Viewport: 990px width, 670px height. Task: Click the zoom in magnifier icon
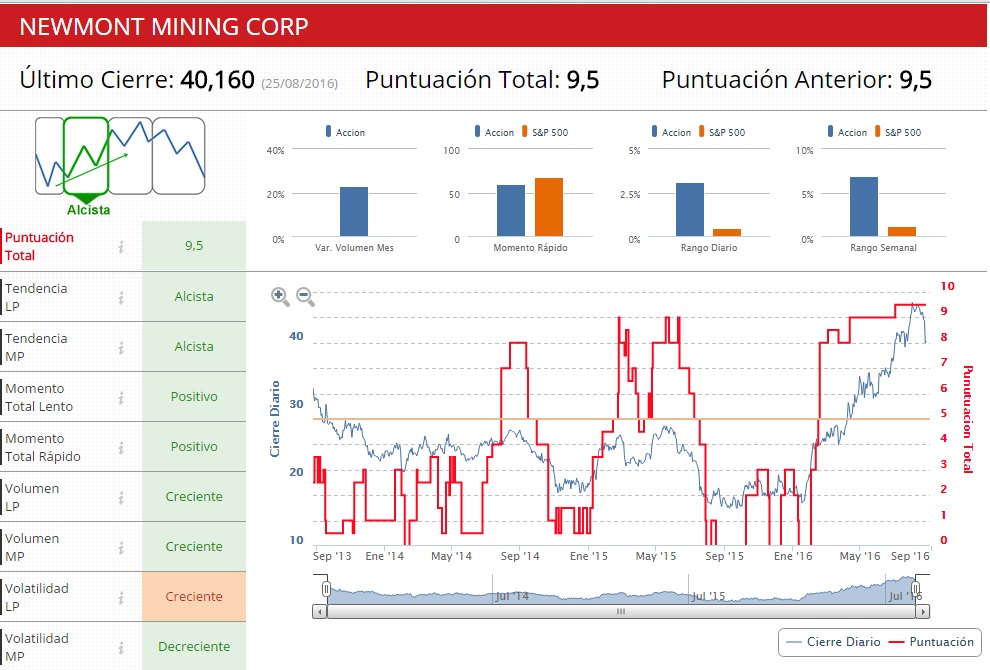coord(280,296)
